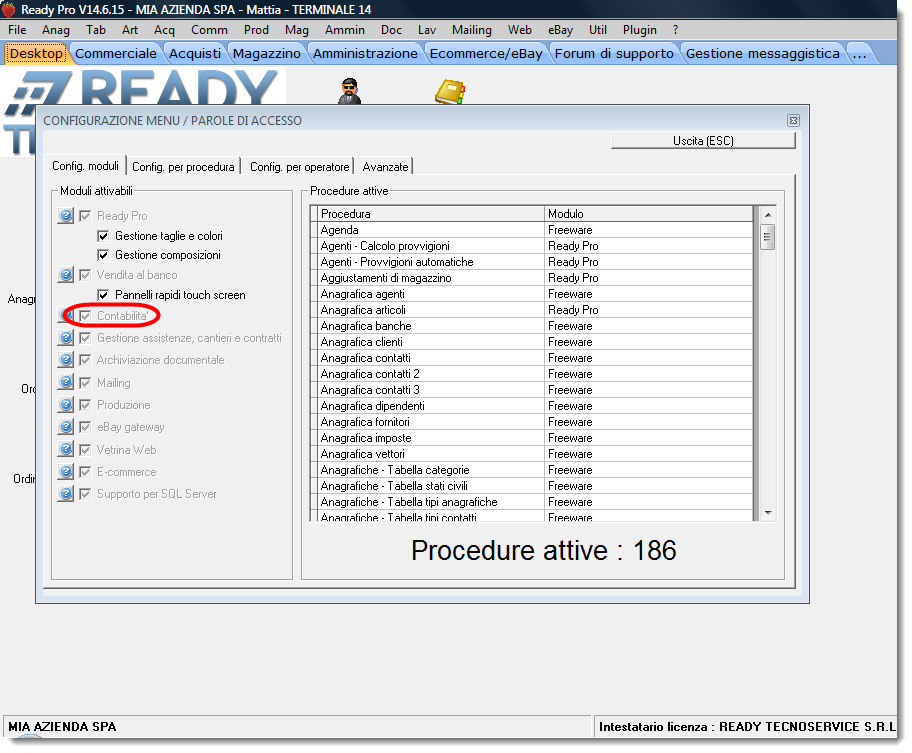Close the Configurazione Menu dialog with X

pos(793,120)
